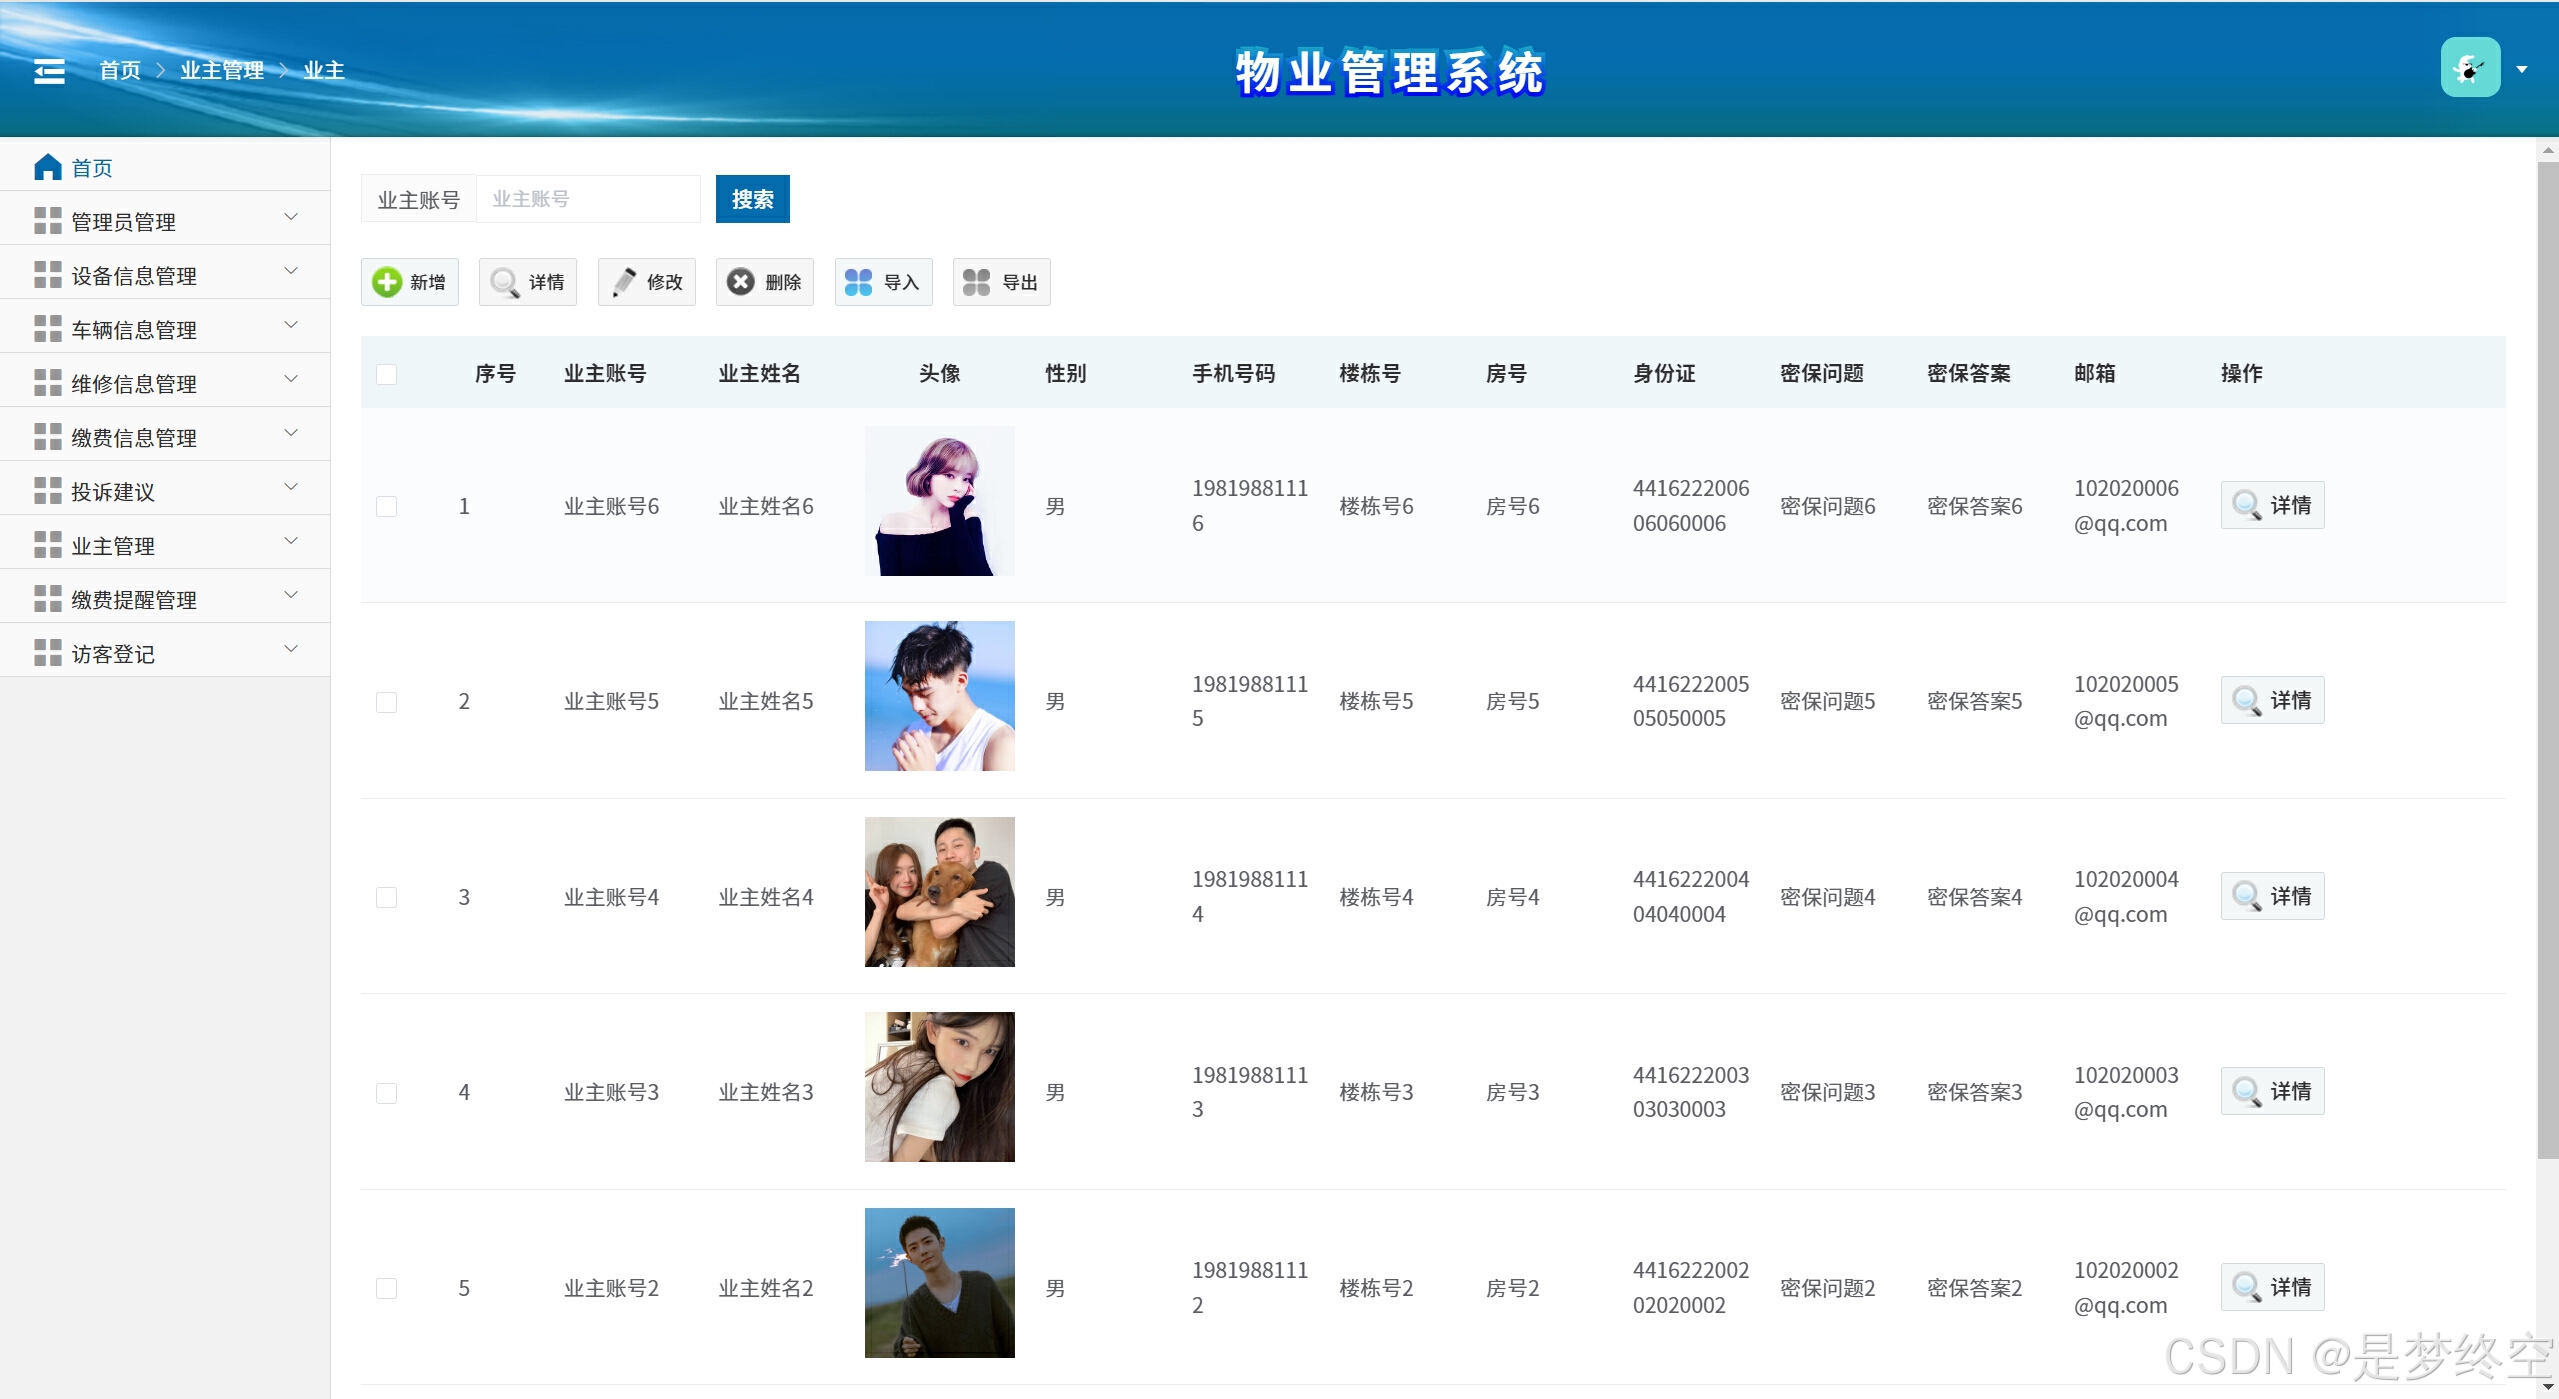Open 详情 for 业主账号3 row
Screen dimensions: 2559x1399
(x=2272, y=1091)
